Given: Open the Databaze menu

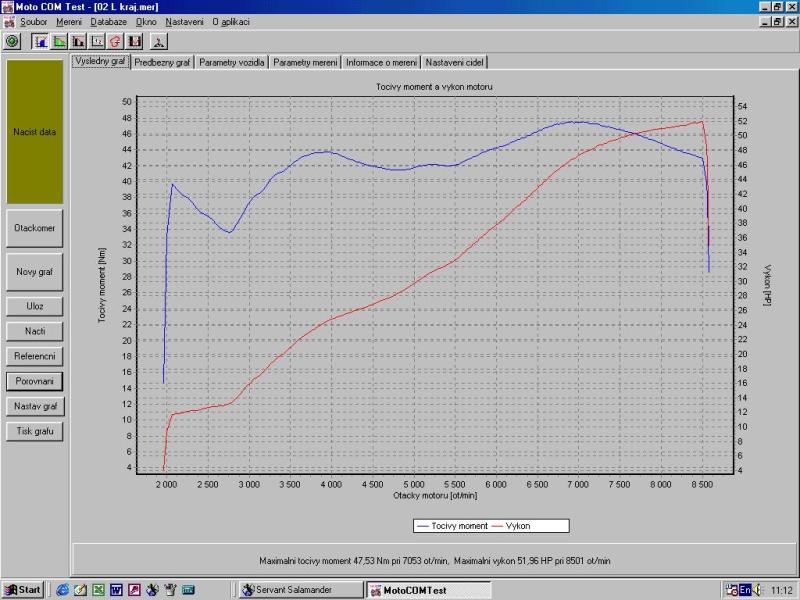Looking at the screenshot, I should [108, 21].
